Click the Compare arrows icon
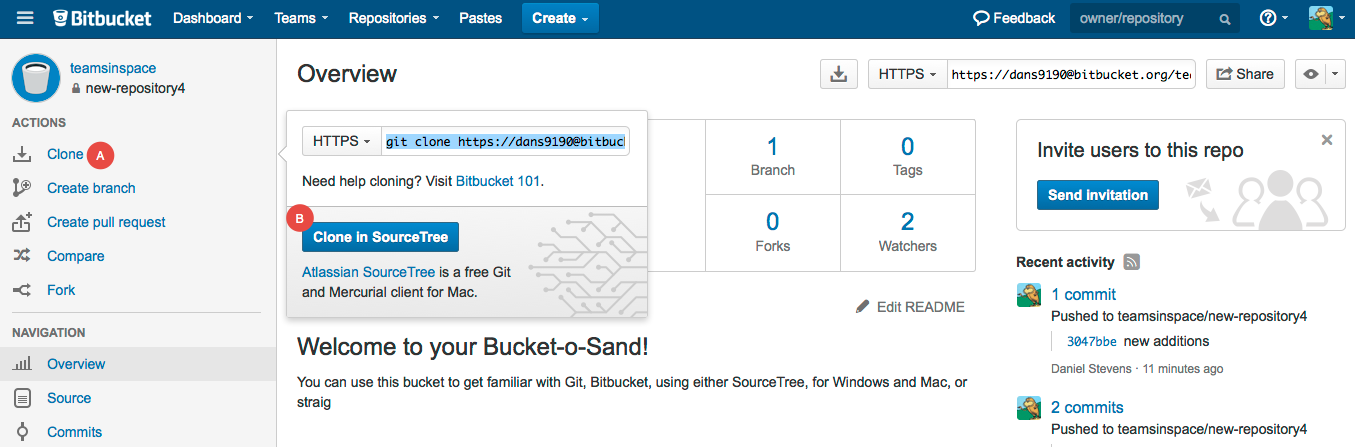 tap(22, 256)
